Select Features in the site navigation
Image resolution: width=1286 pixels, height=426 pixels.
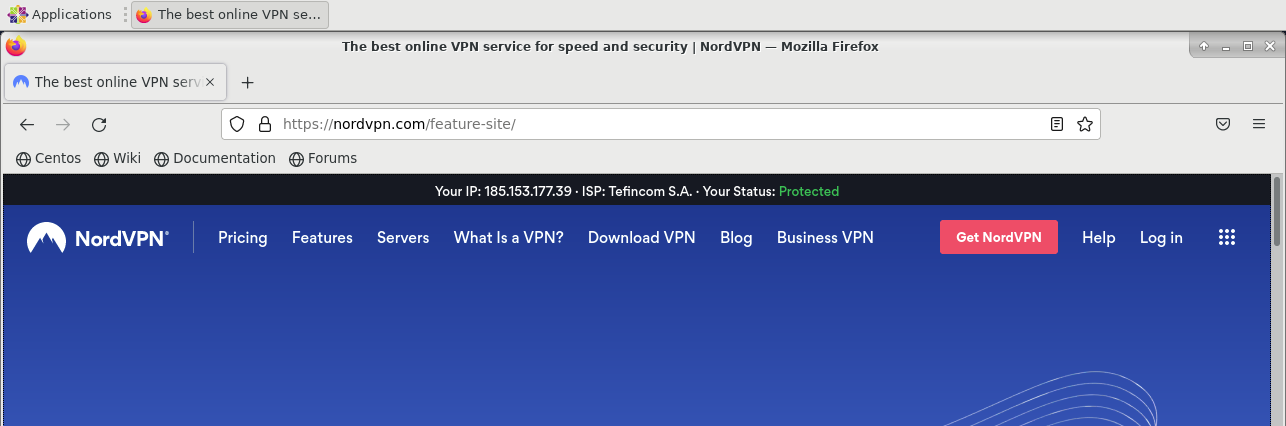pos(322,237)
